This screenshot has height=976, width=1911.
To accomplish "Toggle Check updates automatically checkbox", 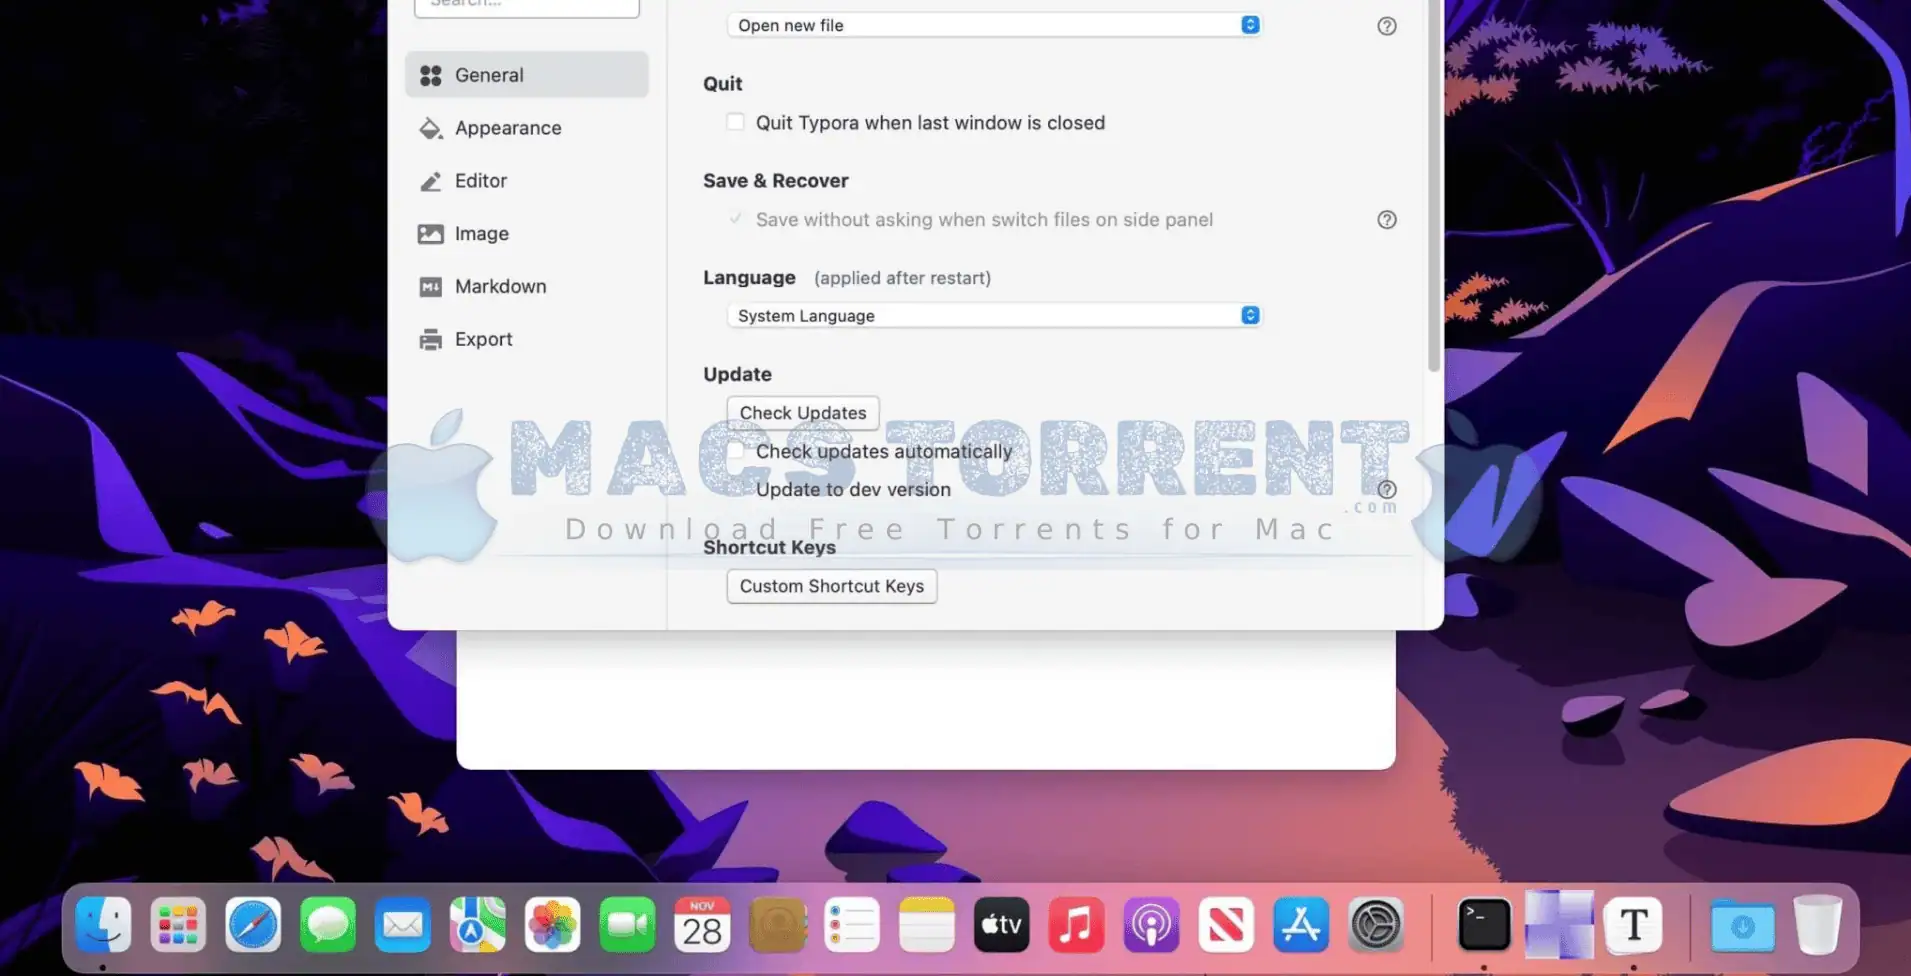I will [735, 451].
